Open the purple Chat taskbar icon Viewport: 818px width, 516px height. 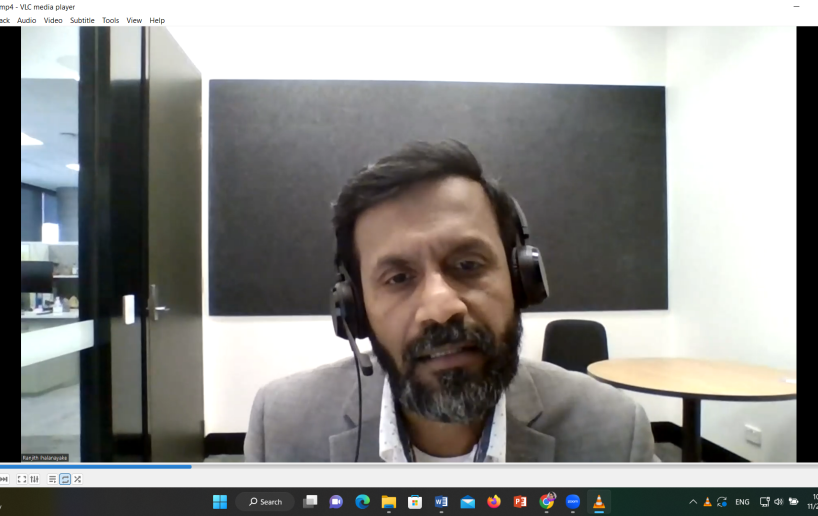coord(336,502)
